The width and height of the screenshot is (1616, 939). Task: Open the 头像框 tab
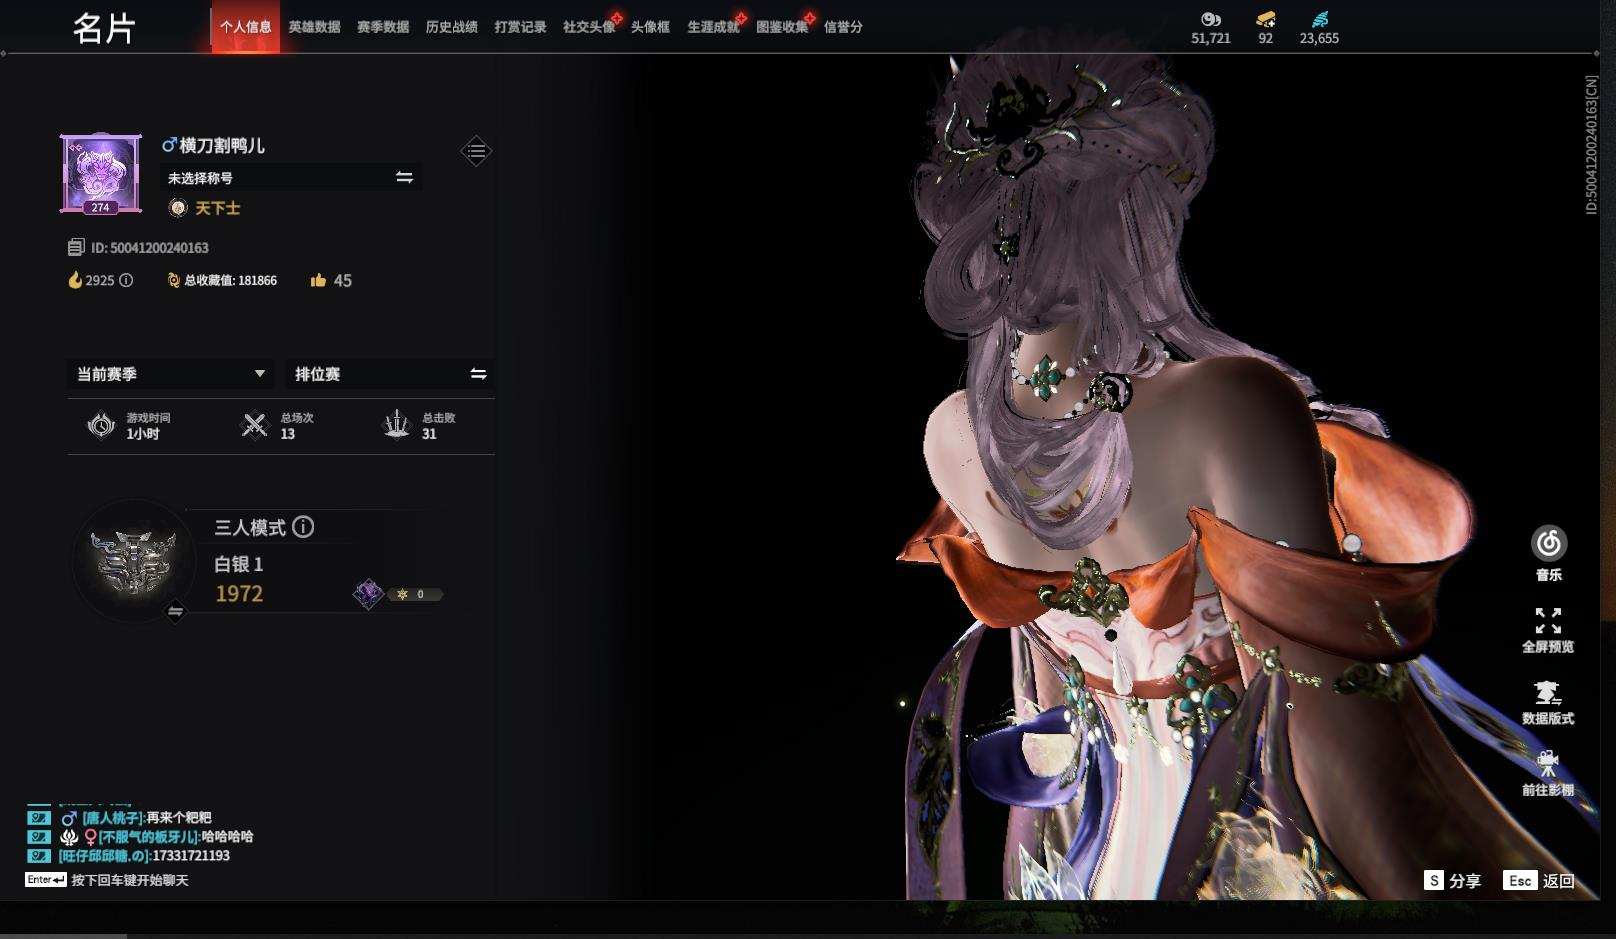click(650, 27)
